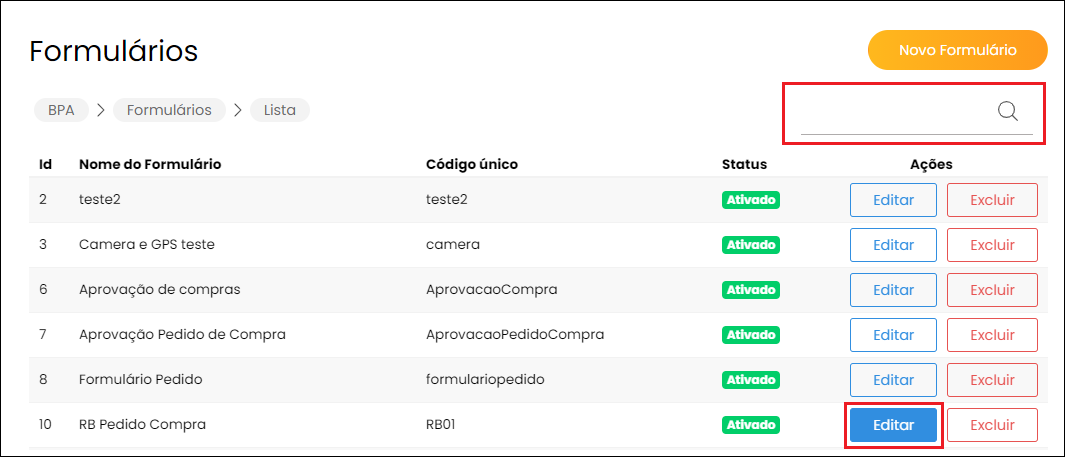Delete the teste2 form
Screen dimensions: 1065x457
click(992, 200)
